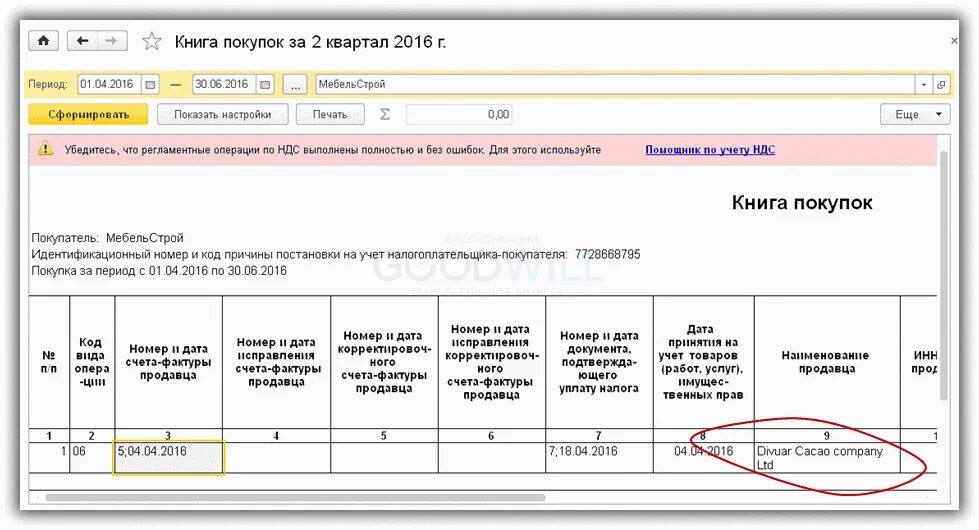The width and height of the screenshot is (979, 530).
Task: Click header Номер и дата корректировочного счета-фактуры
Action: pos(384,362)
